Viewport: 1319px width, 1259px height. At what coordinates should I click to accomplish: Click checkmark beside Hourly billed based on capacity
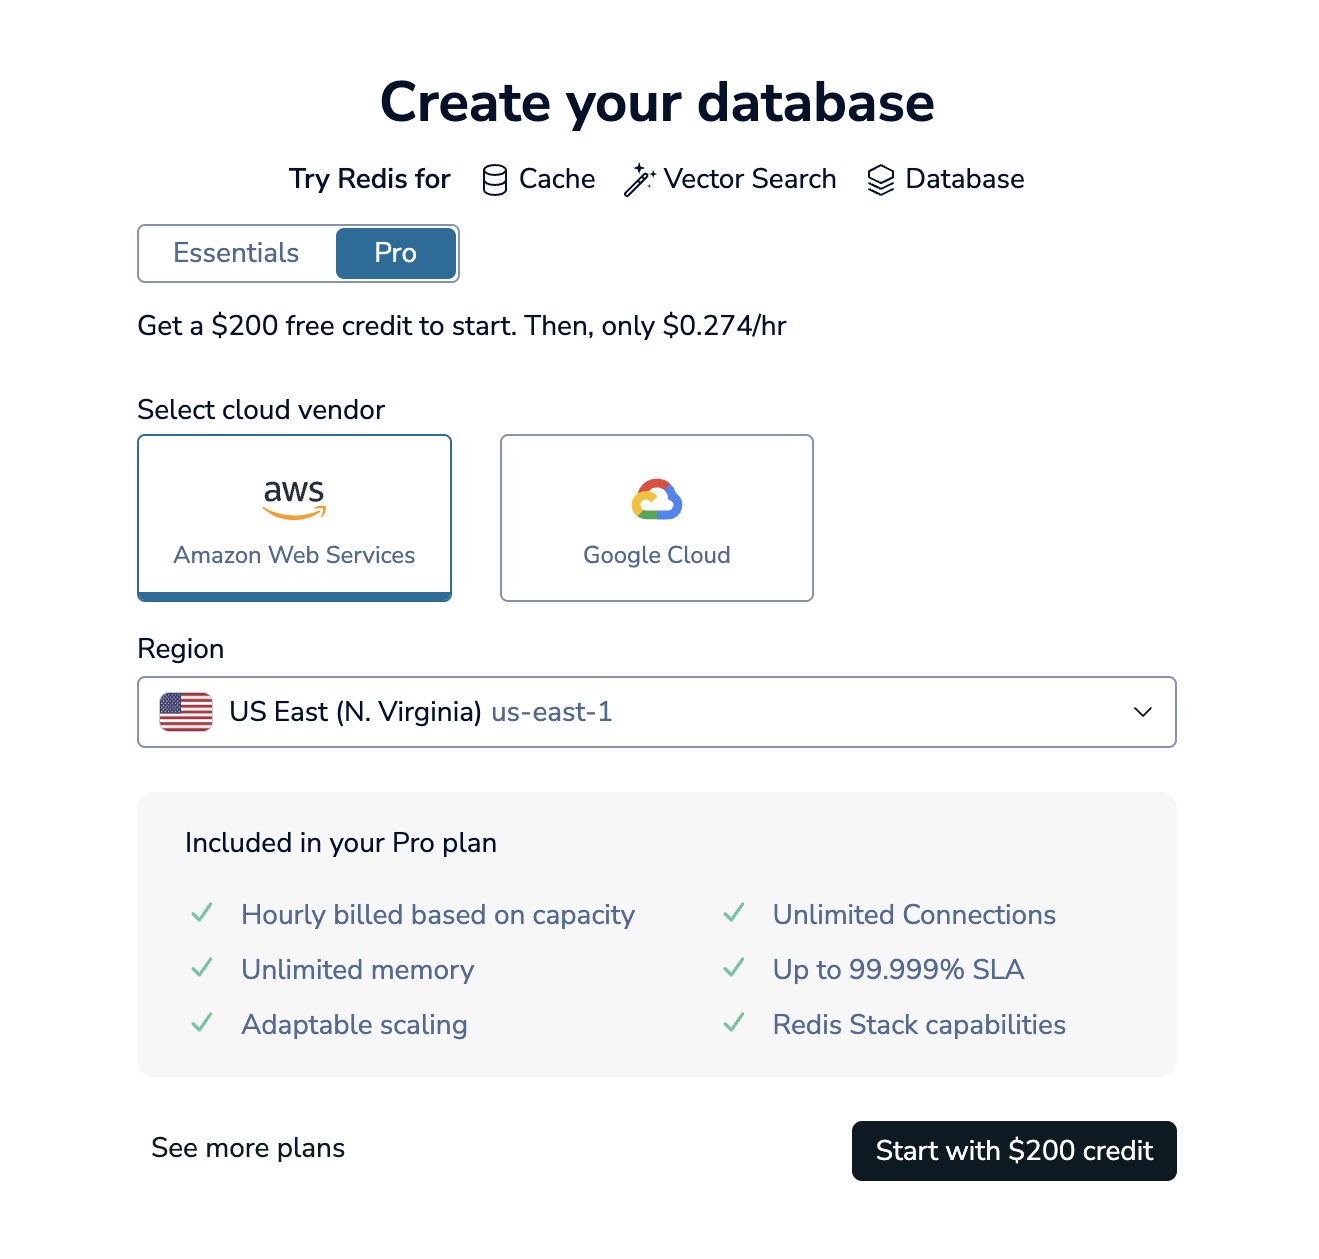pos(202,913)
